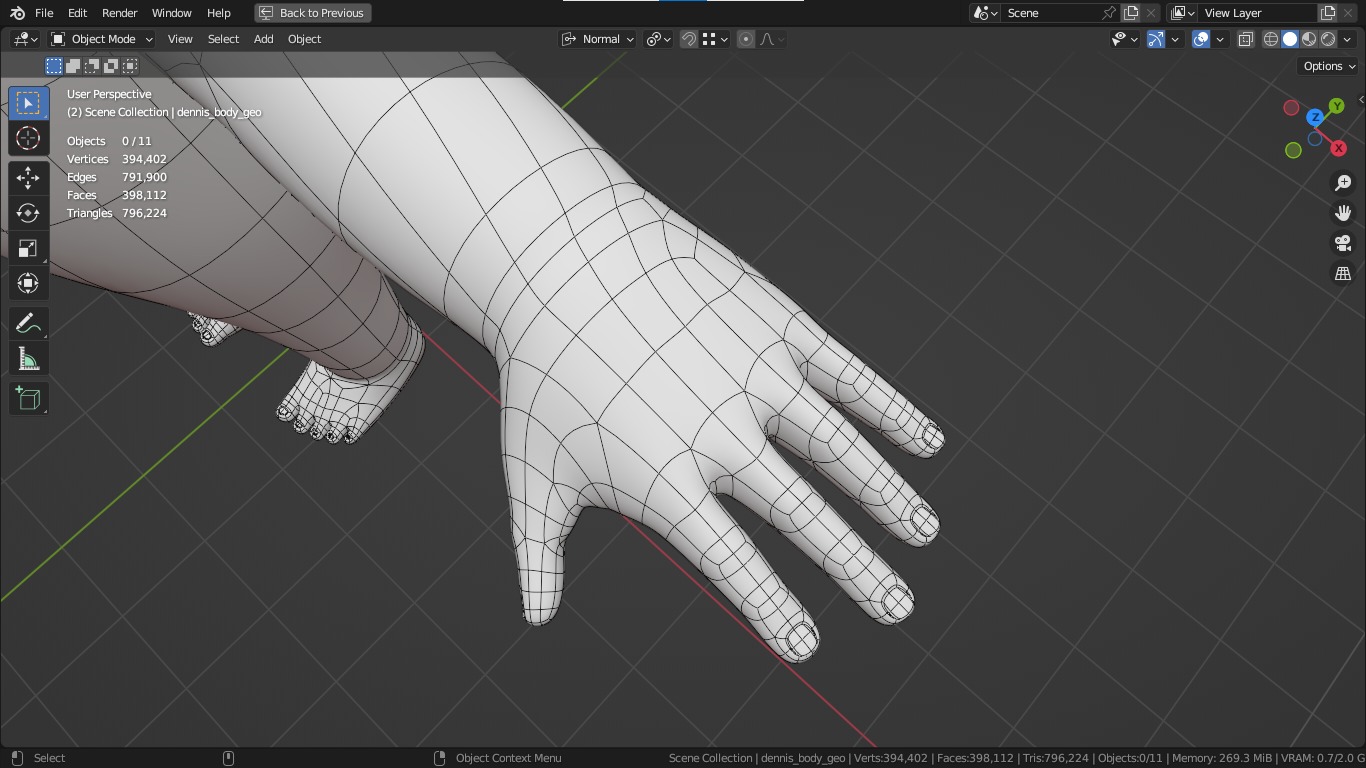Click the red X axis gizmo

coord(1338,148)
